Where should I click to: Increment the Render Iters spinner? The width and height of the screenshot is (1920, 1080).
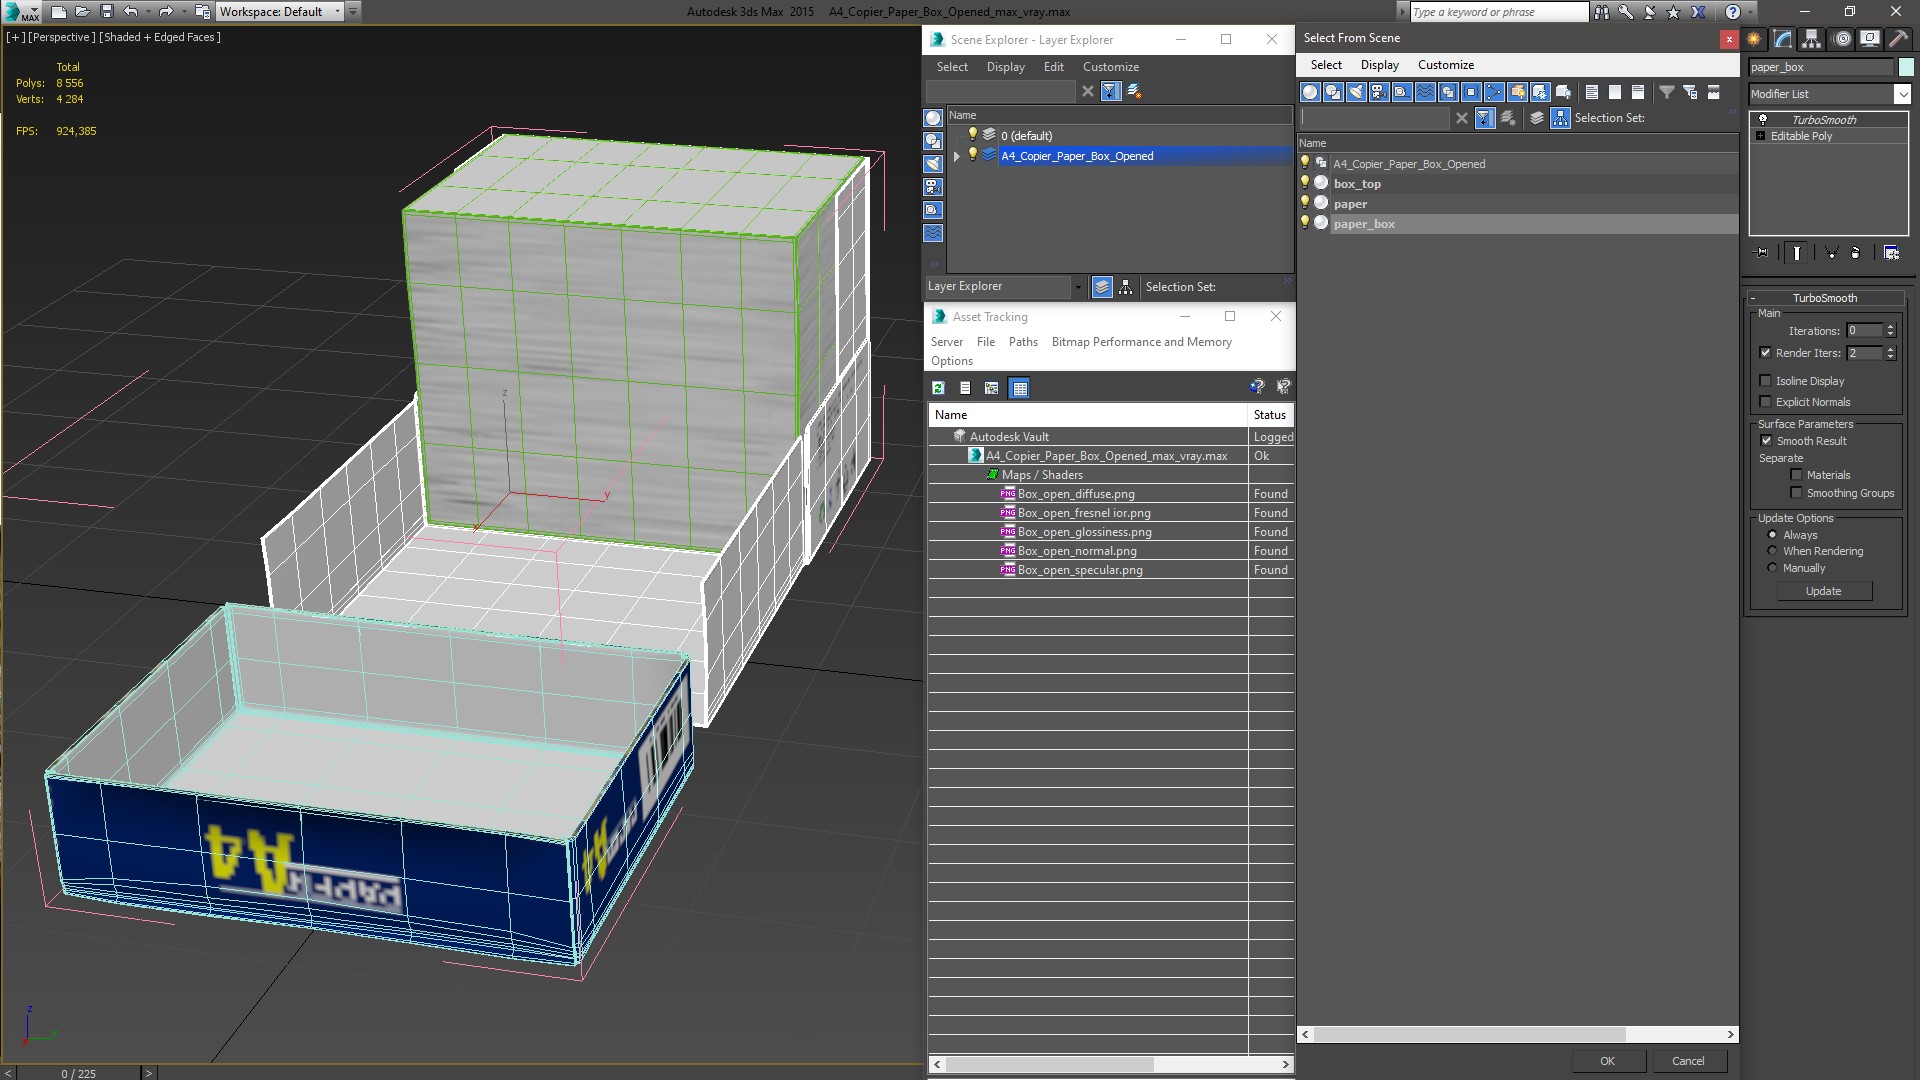tap(1890, 349)
